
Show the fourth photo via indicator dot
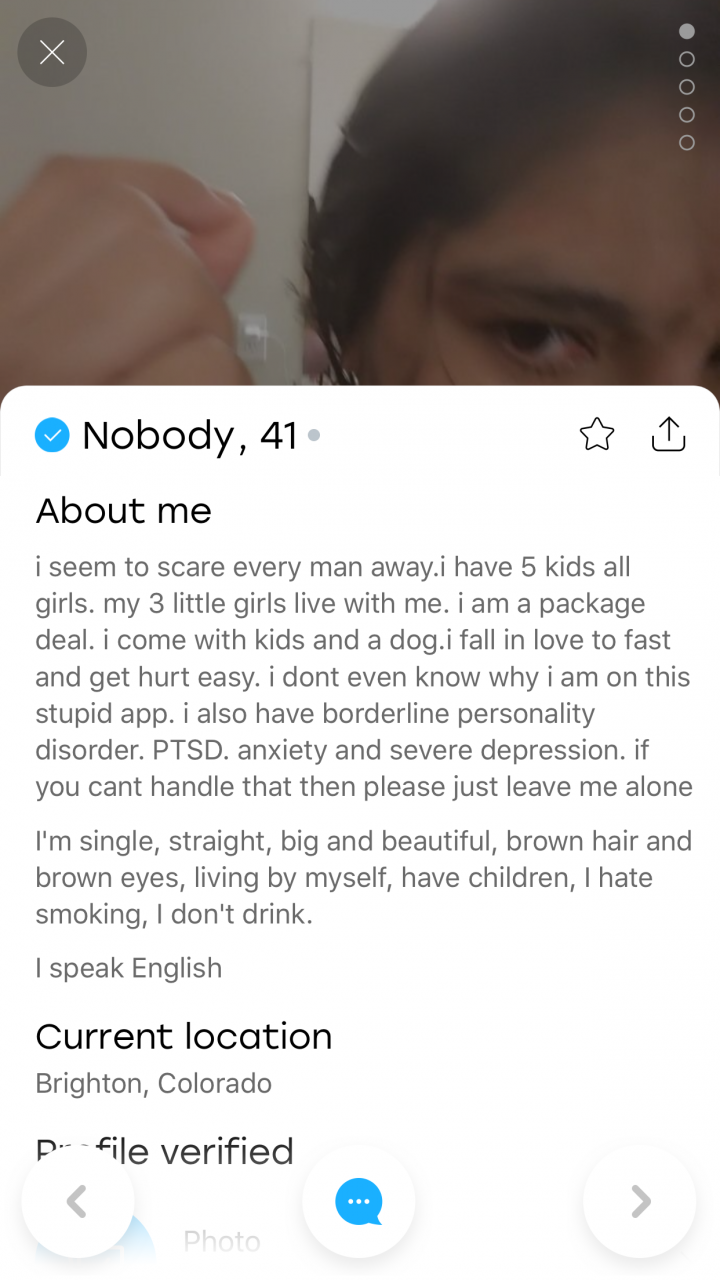pyautogui.click(x=687, y=115)
